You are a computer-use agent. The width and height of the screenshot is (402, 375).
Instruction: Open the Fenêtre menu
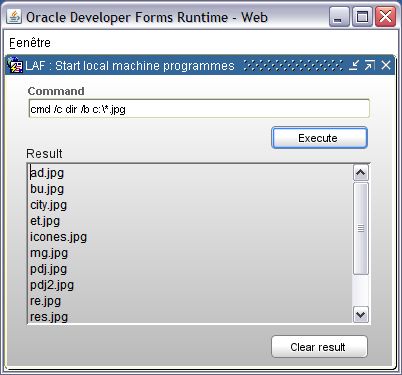point(30,43)
